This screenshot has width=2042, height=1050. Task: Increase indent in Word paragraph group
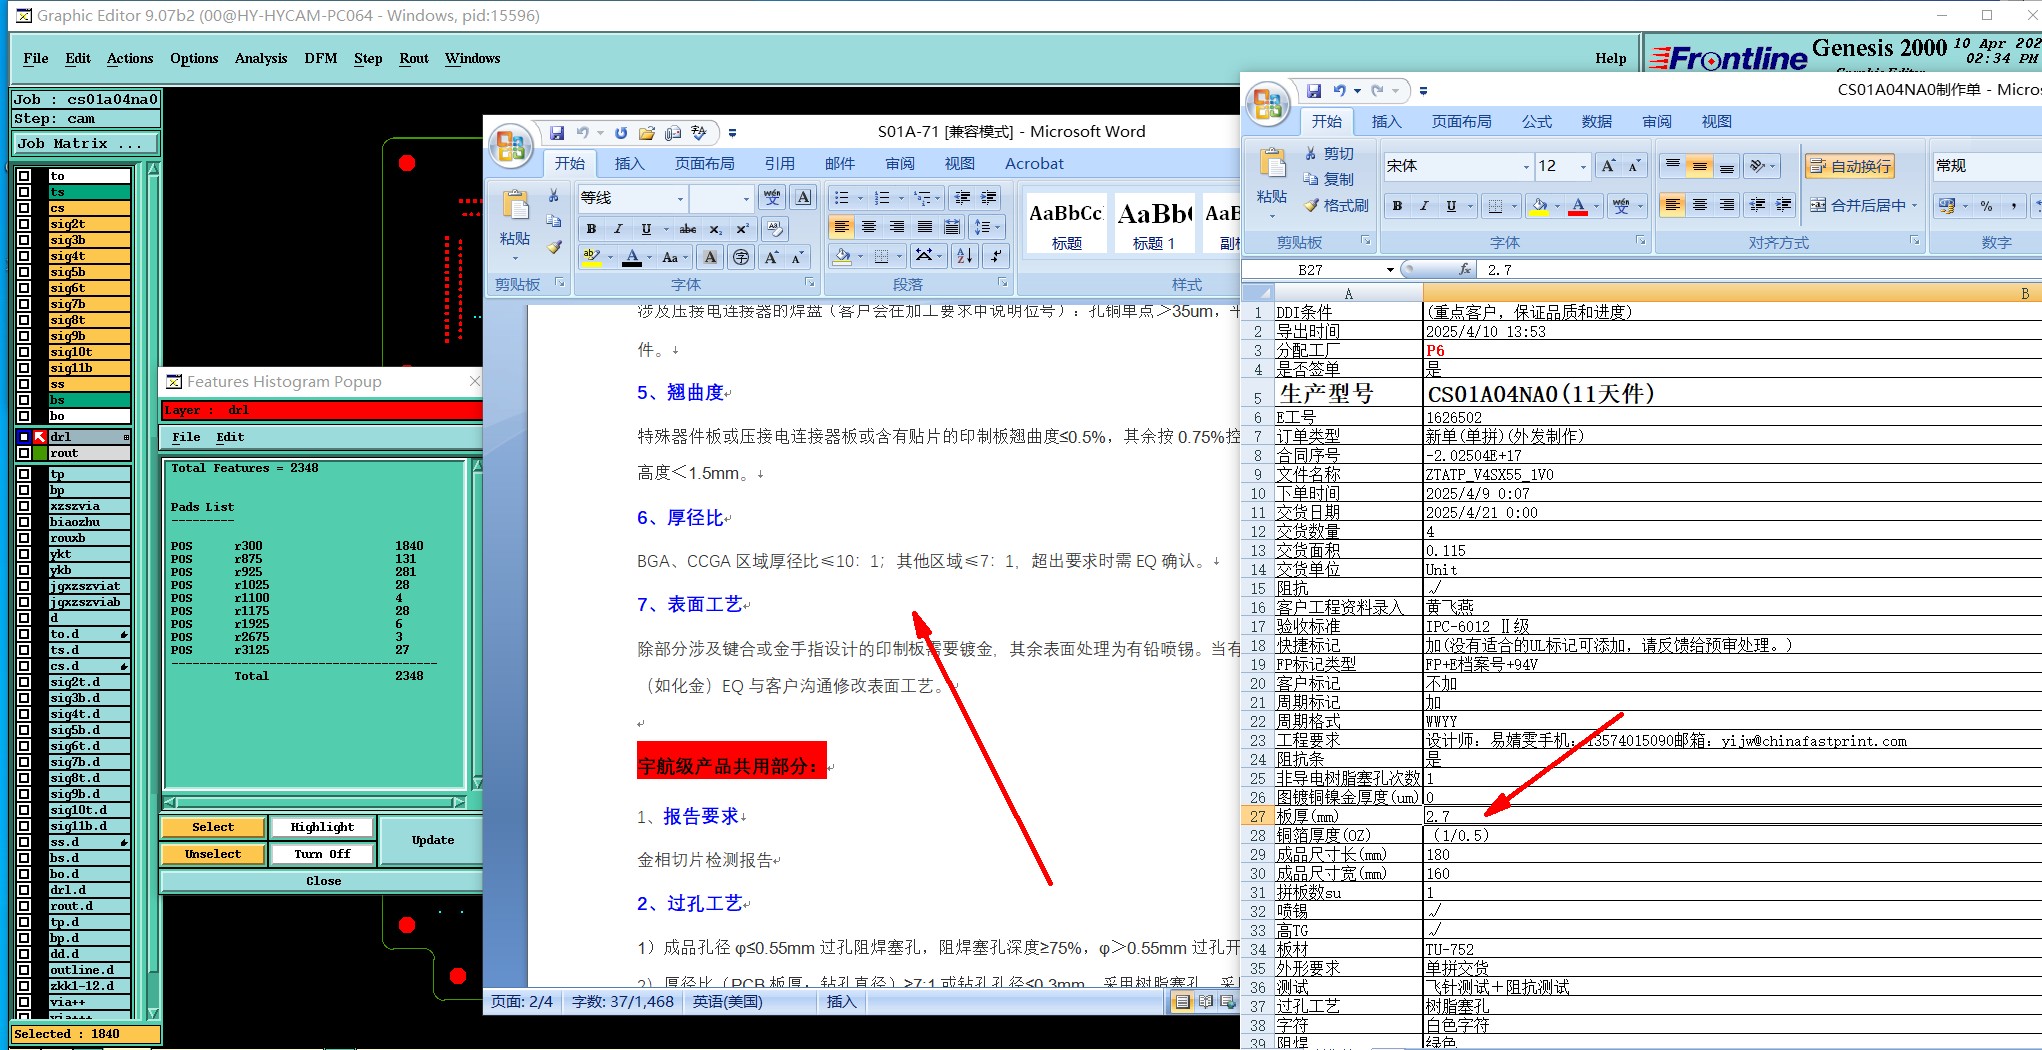(989, 197)
